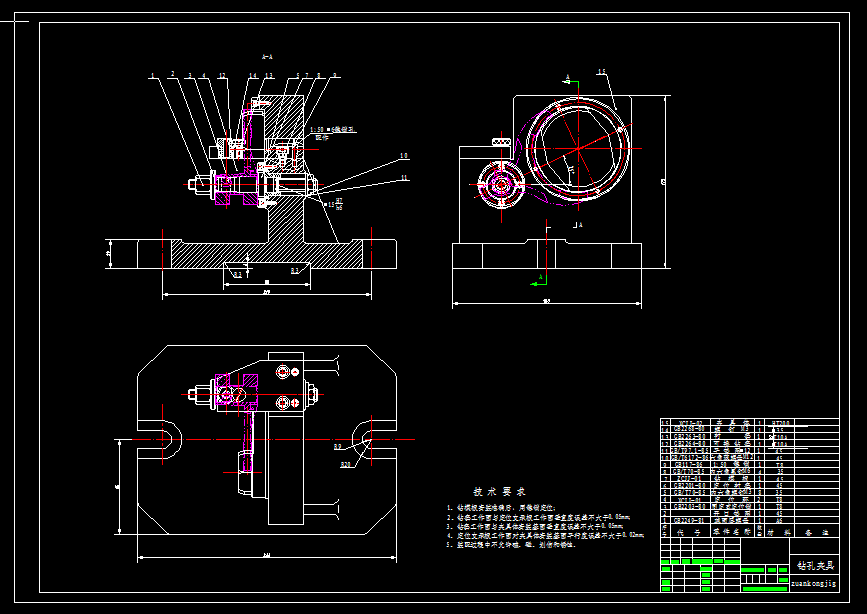Screen dimensions: 867x614
Task: Click the '代 号' parts list header
Action: pos(688,532)
